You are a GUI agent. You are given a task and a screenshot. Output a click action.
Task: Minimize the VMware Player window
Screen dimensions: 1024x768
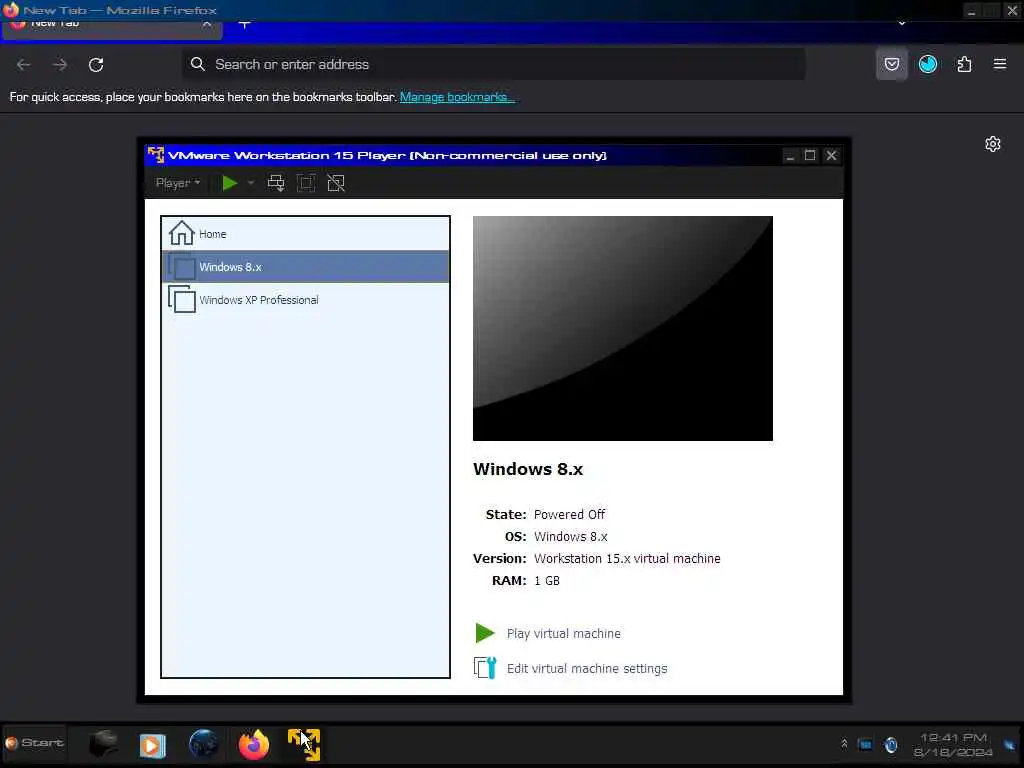790,155
